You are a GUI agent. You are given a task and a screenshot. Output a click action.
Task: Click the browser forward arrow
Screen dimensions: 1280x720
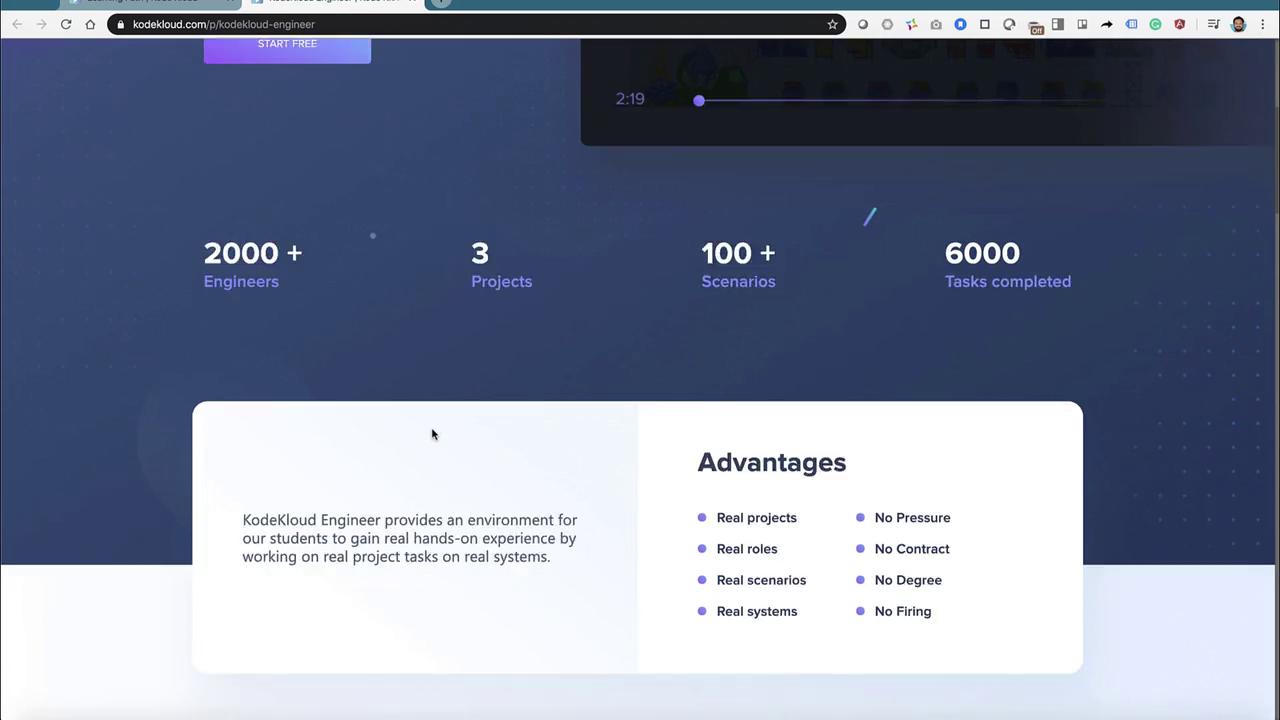[41, 24]
